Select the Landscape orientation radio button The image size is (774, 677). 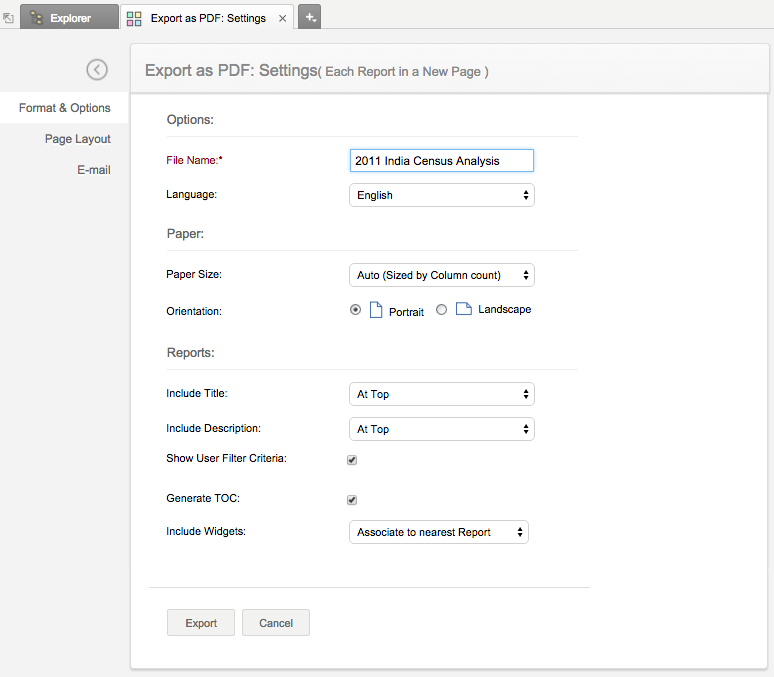(442, 310)
